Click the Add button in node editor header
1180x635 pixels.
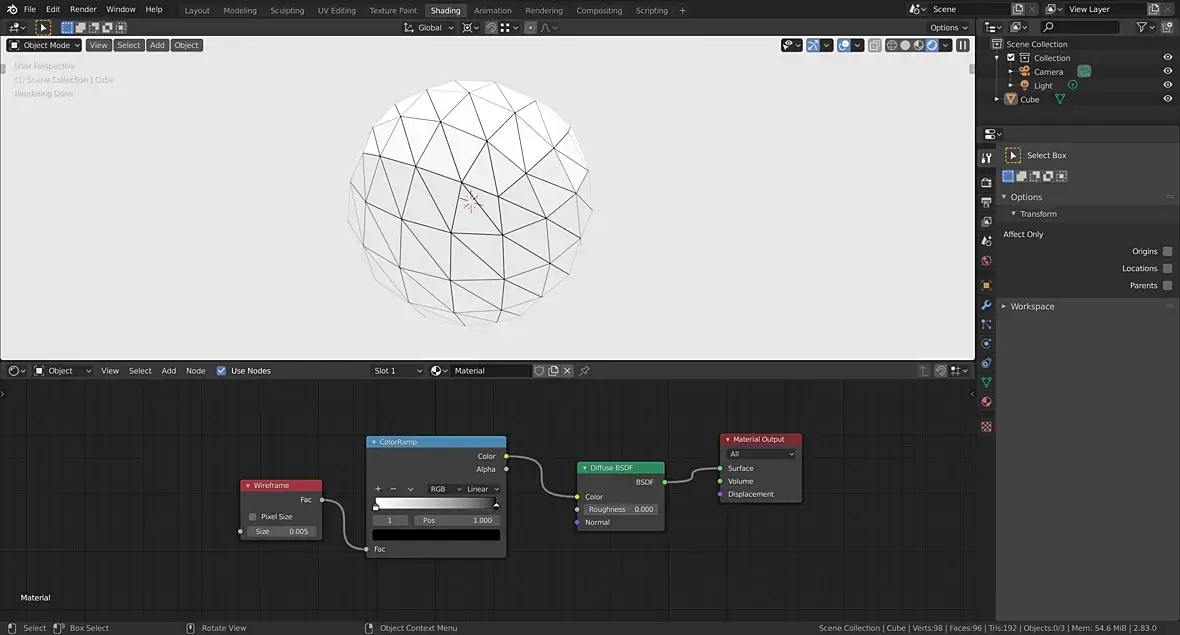point(169,371)
